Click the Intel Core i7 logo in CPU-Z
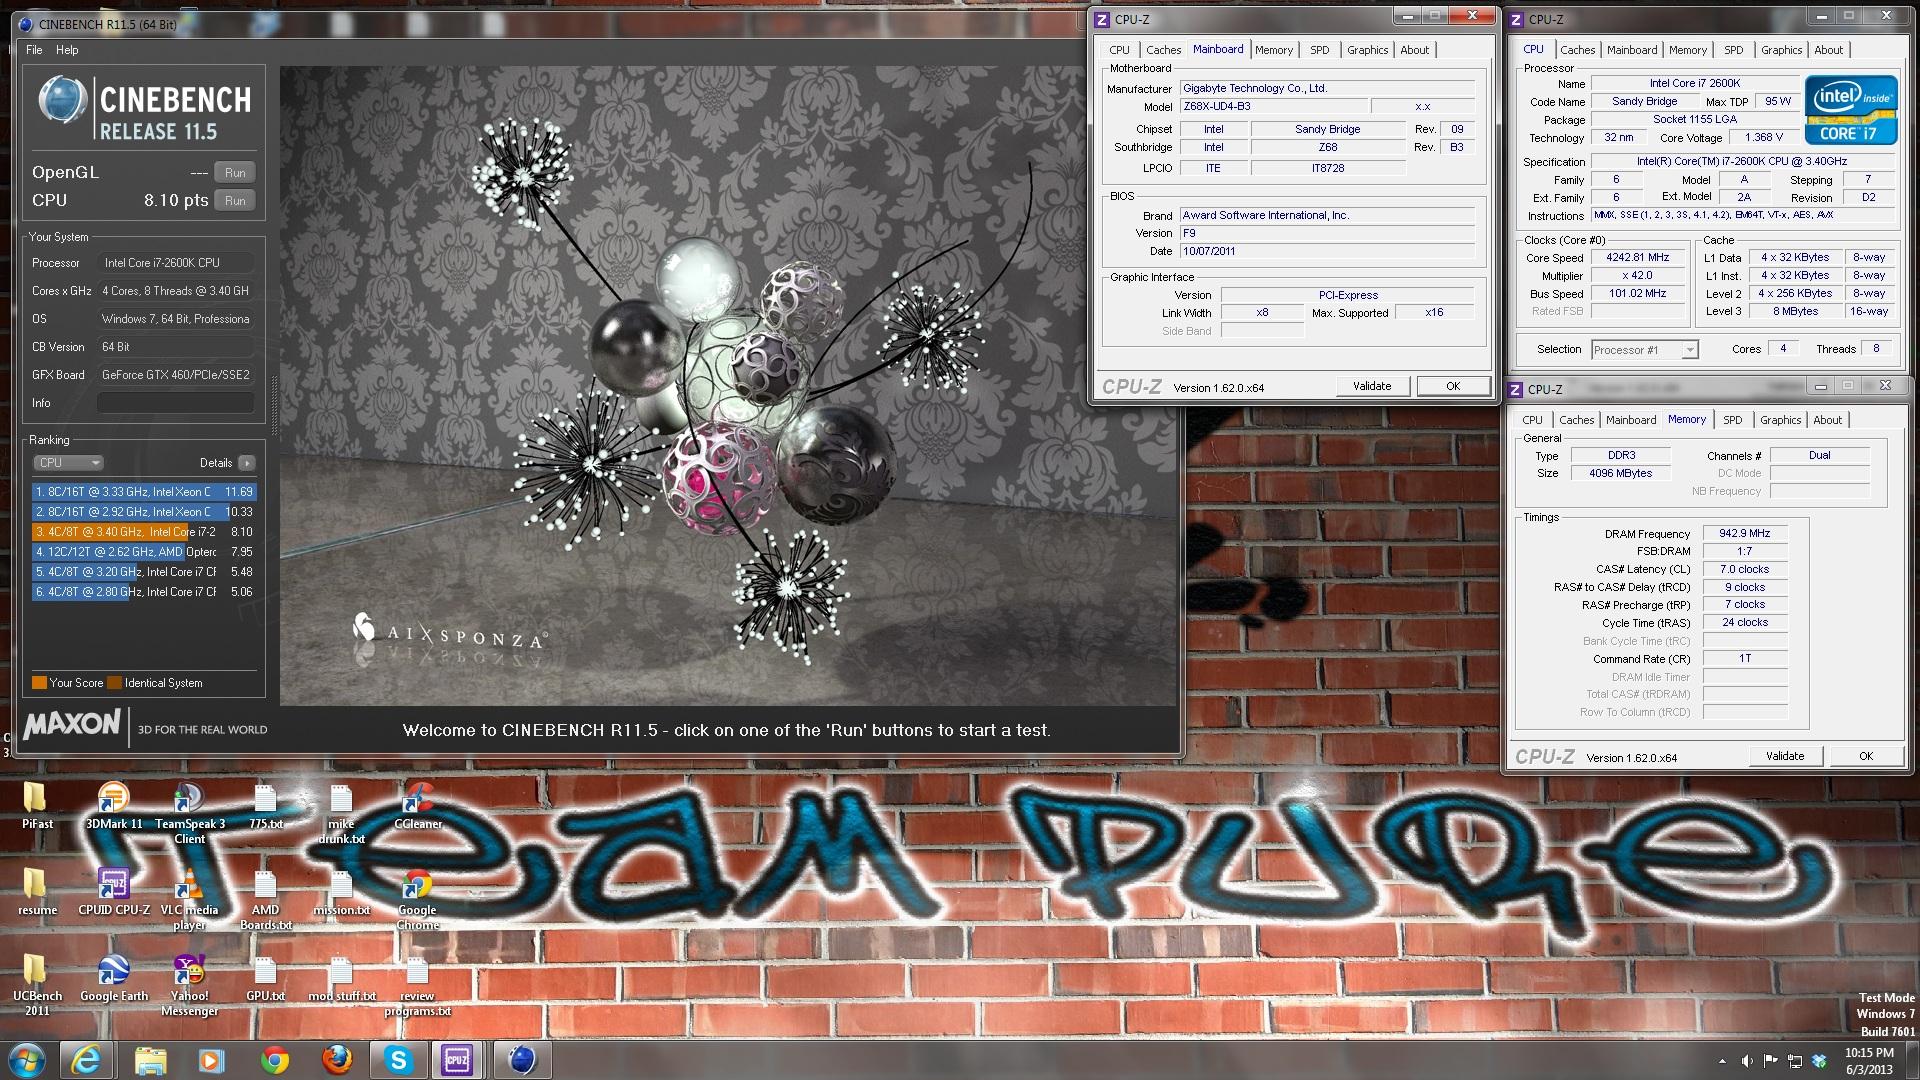 click(x=1850, y=110)
